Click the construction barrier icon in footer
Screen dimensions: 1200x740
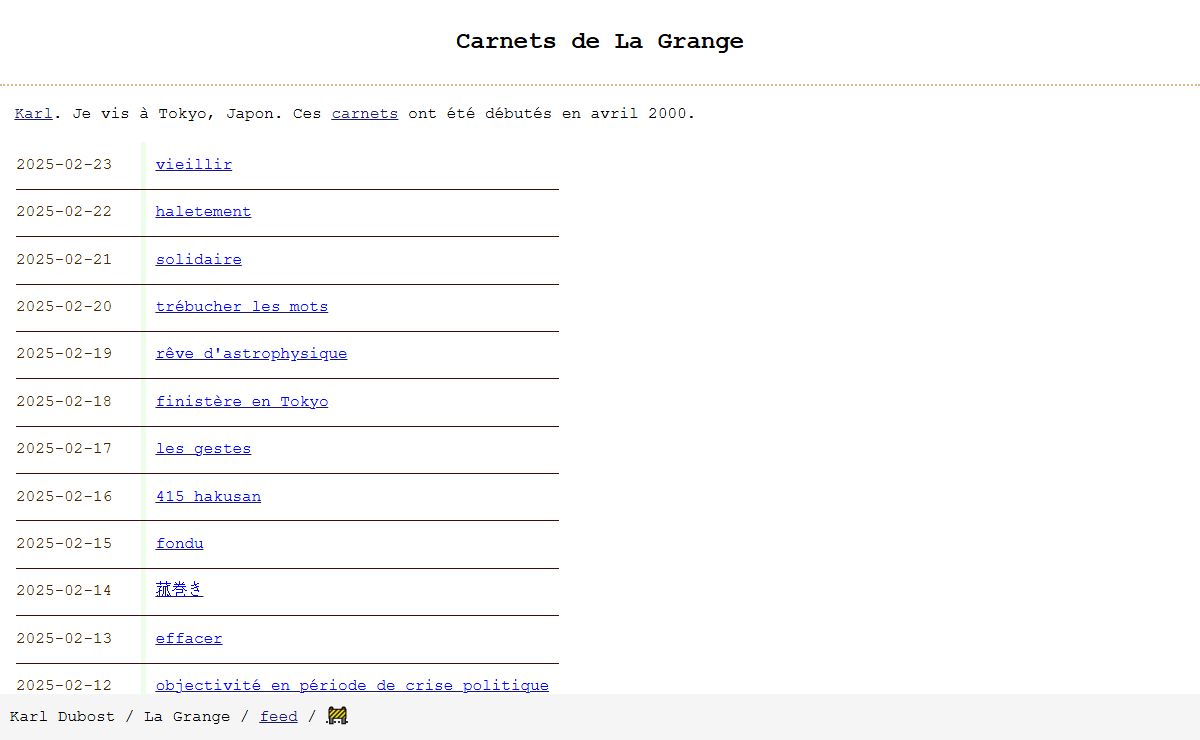[337, 716]
